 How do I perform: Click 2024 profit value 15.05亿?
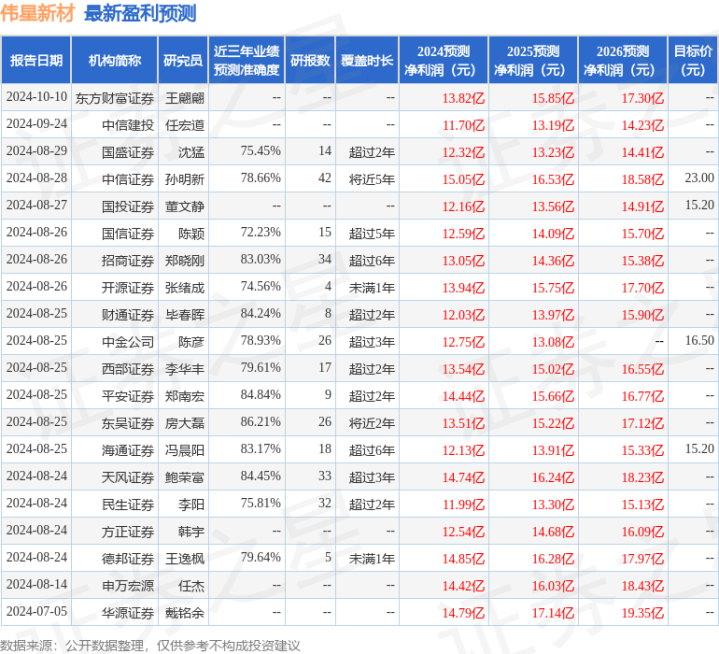click(x=463, y=179)
